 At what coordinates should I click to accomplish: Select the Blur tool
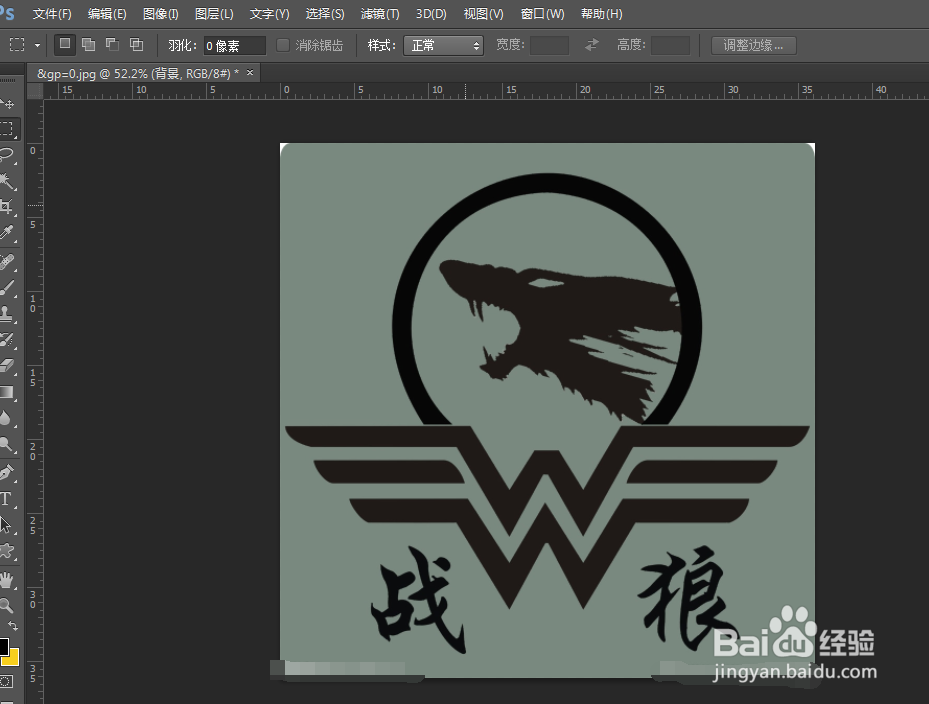[x=8, y=418]
